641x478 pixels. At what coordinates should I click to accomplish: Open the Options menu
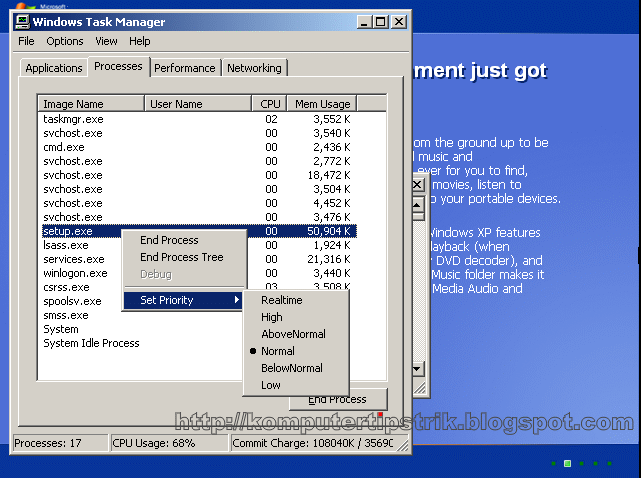(65, 41)
